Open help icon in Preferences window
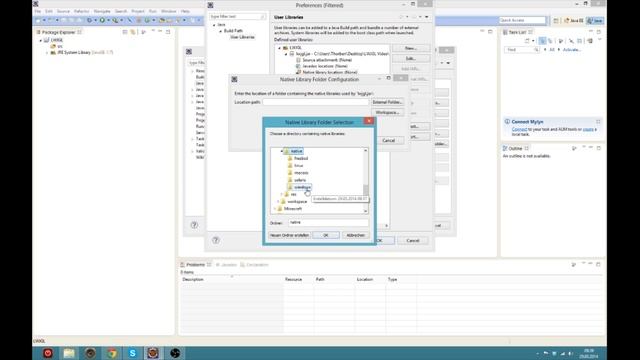Viewport: 640px width, 360px height. coord(216,240)
